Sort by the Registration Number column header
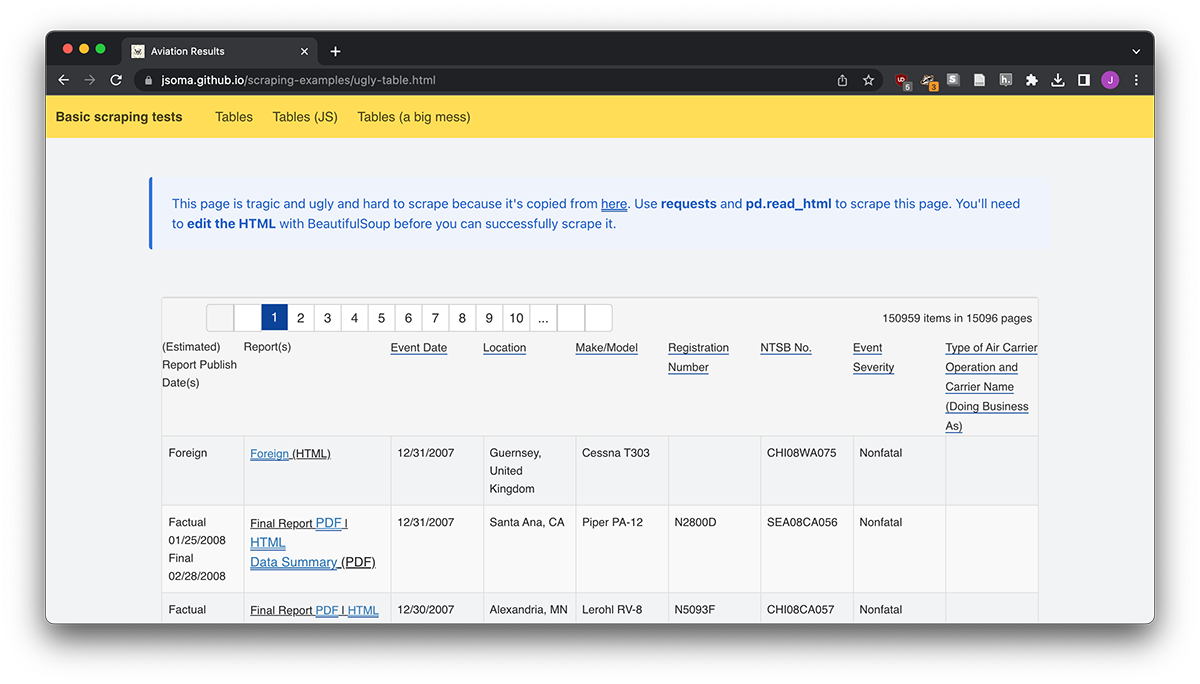1200x684 pixels. click(x=698, y=357)
